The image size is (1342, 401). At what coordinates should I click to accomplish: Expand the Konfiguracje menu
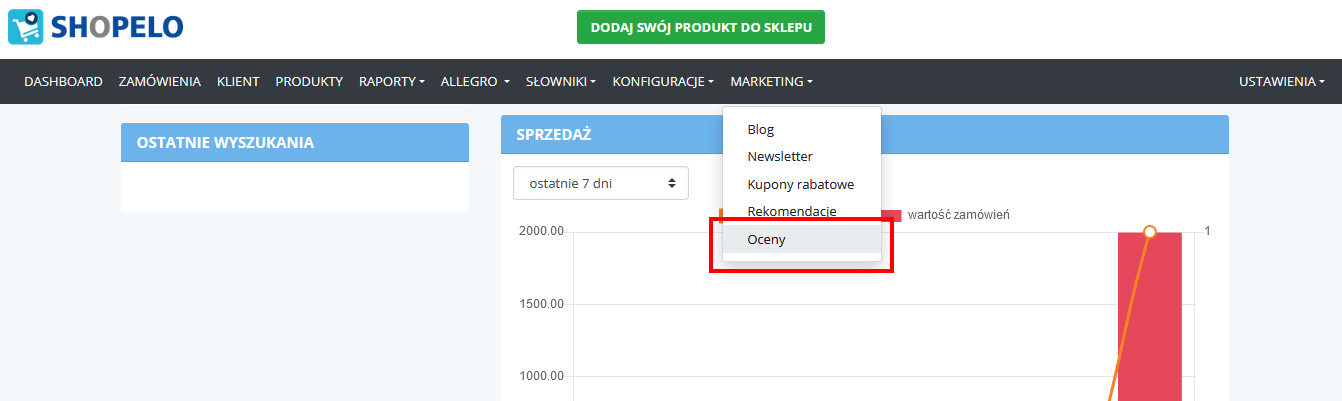(x=663, y=81)
